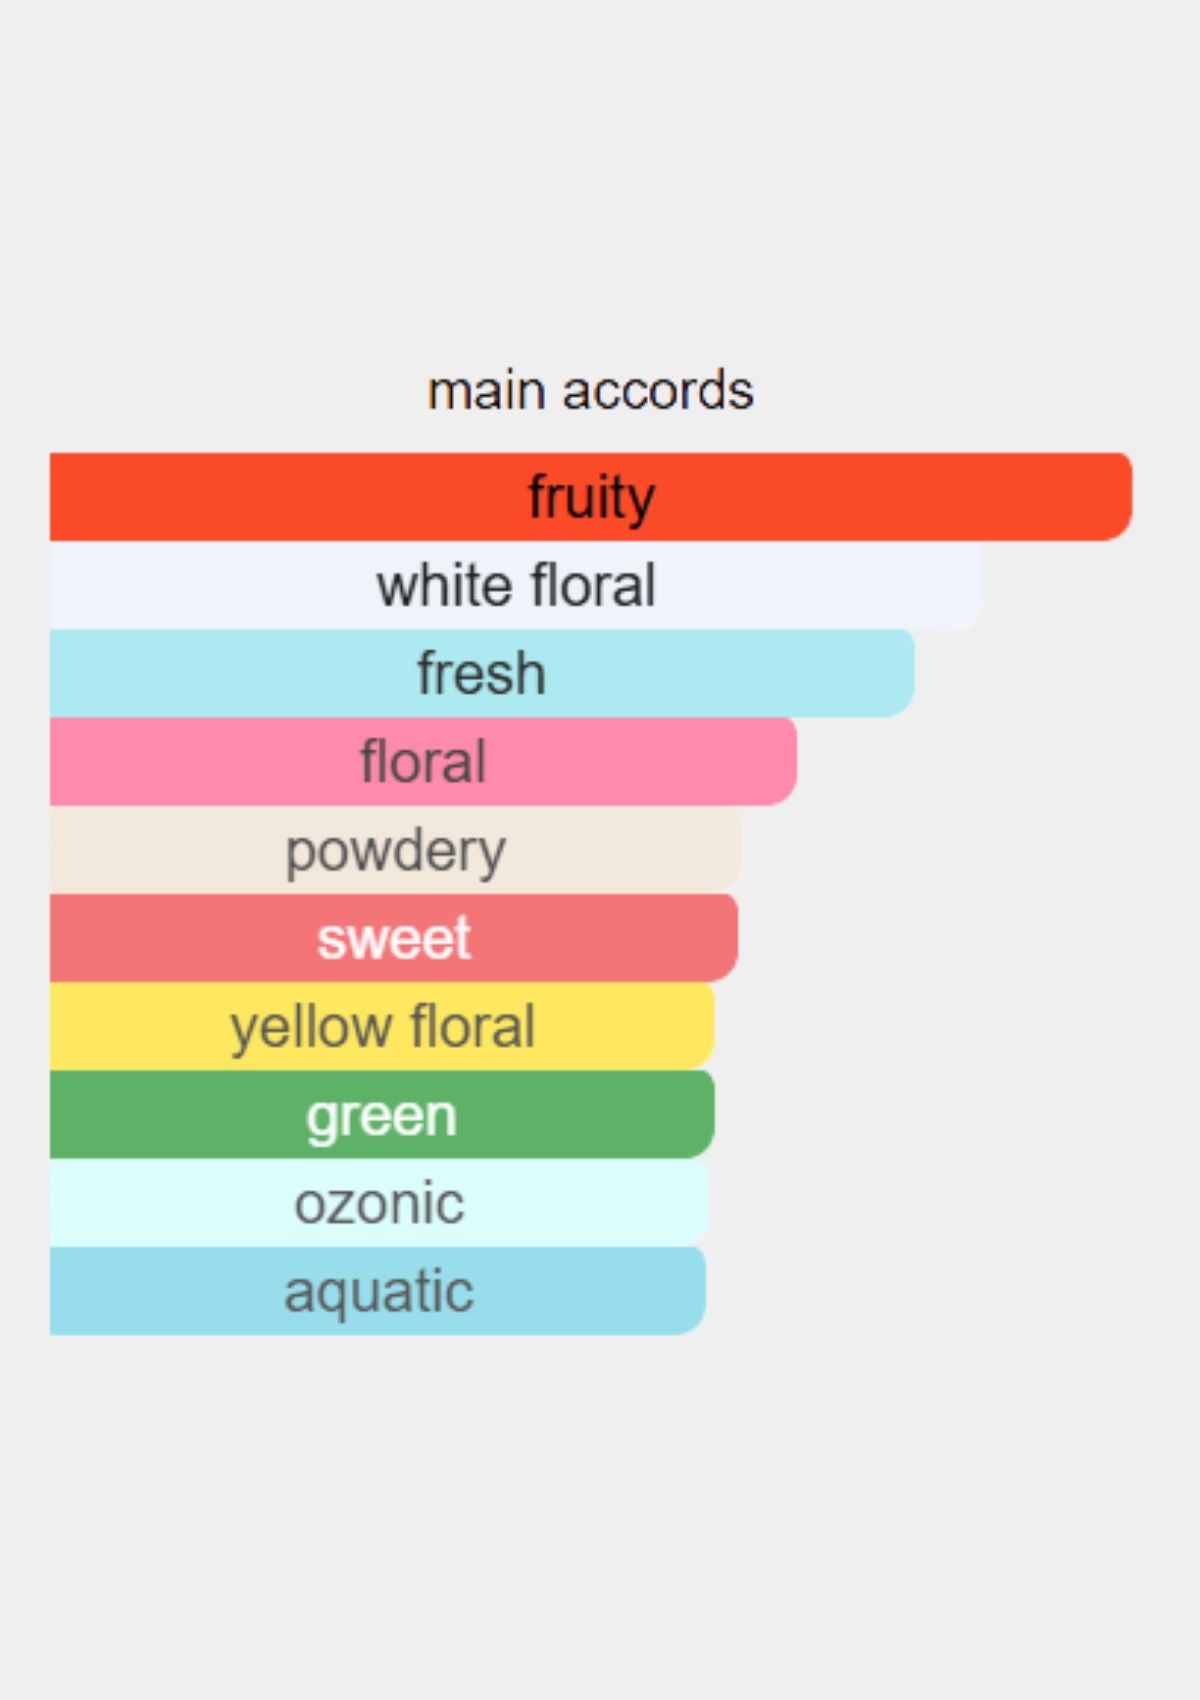Click the white 'sweet' text label
The width and height of the screenshot is (1200, 1700).
[x=394, y=939]
